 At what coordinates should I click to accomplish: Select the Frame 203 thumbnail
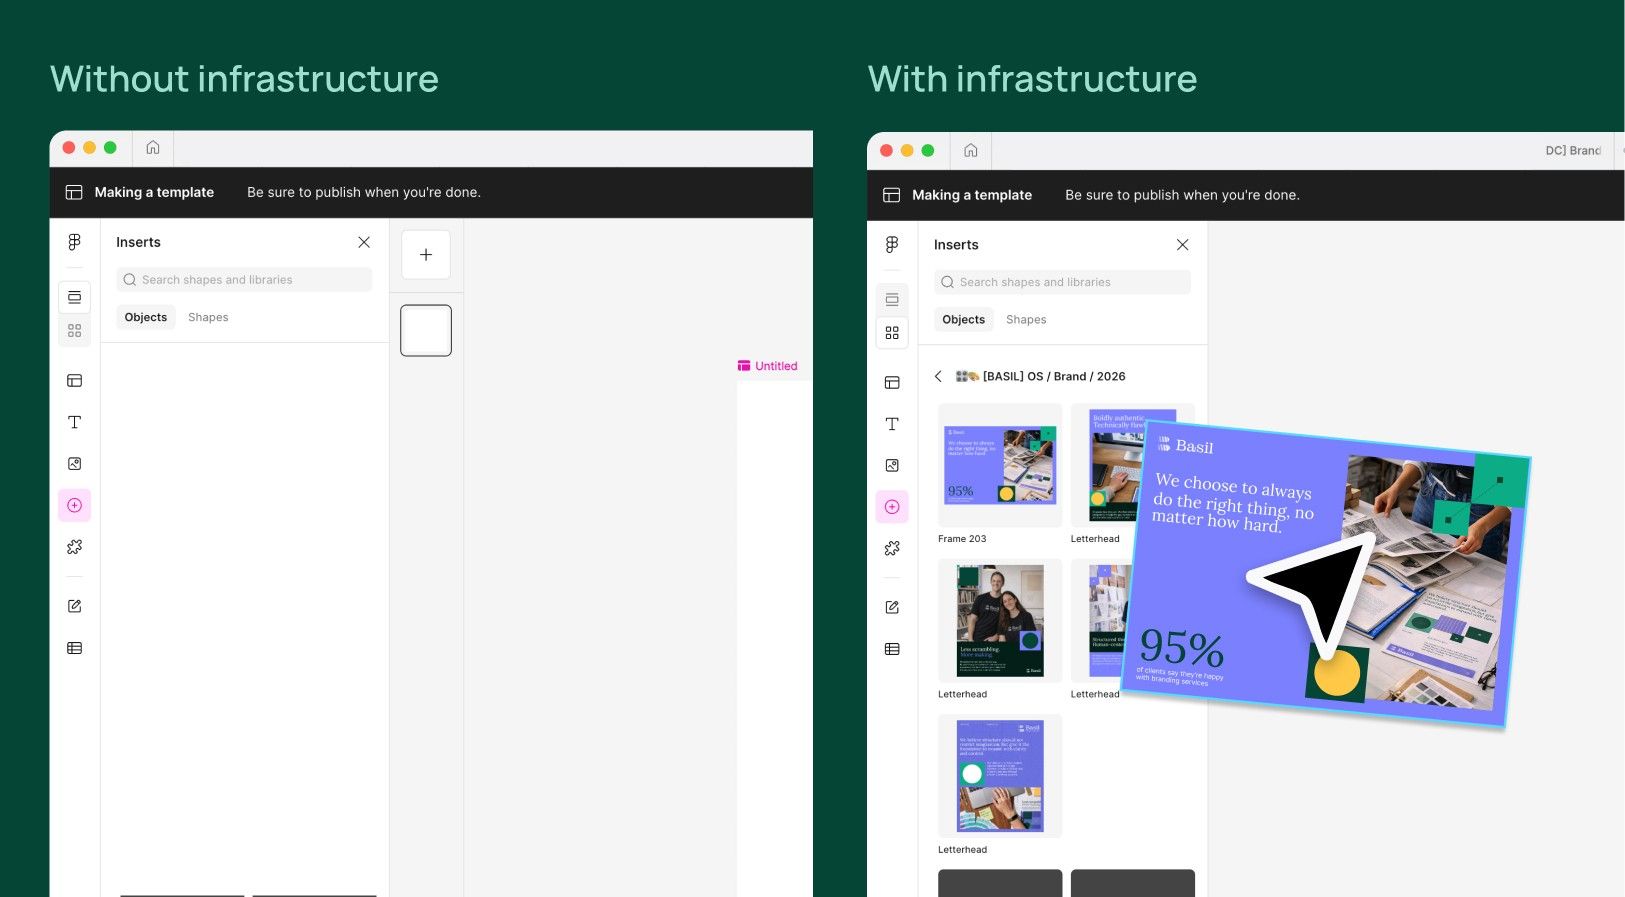pyautogui.click(x=1000, y=465)
